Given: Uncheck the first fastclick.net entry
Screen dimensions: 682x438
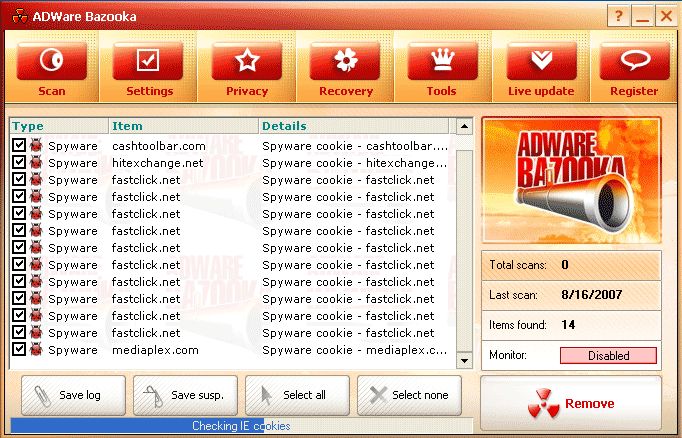Looking at the screenshot, I should coord(19,179).
